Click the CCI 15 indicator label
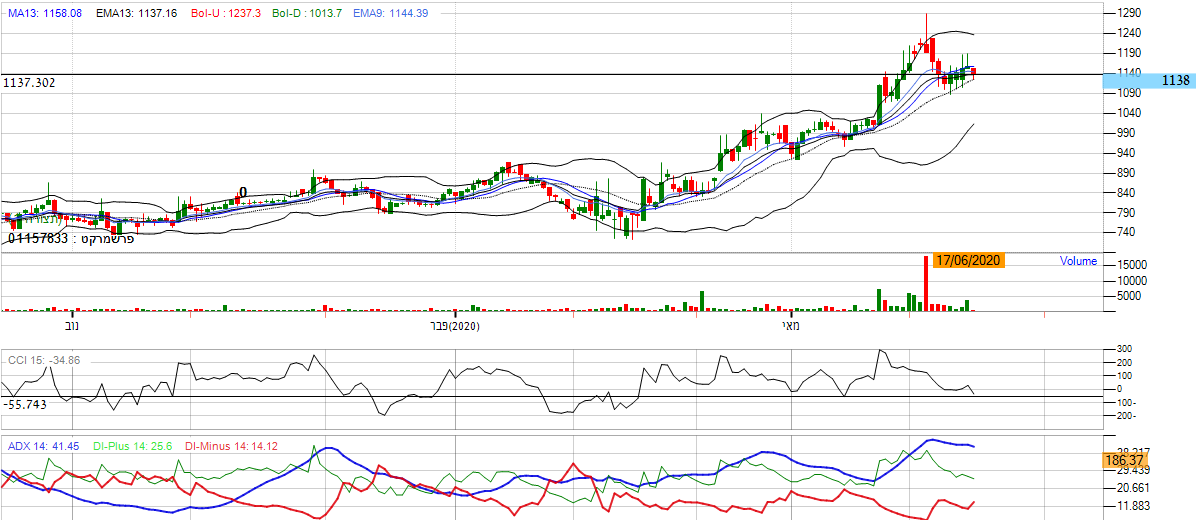This screenshot has height=520, width=1196. click(44, 359)
